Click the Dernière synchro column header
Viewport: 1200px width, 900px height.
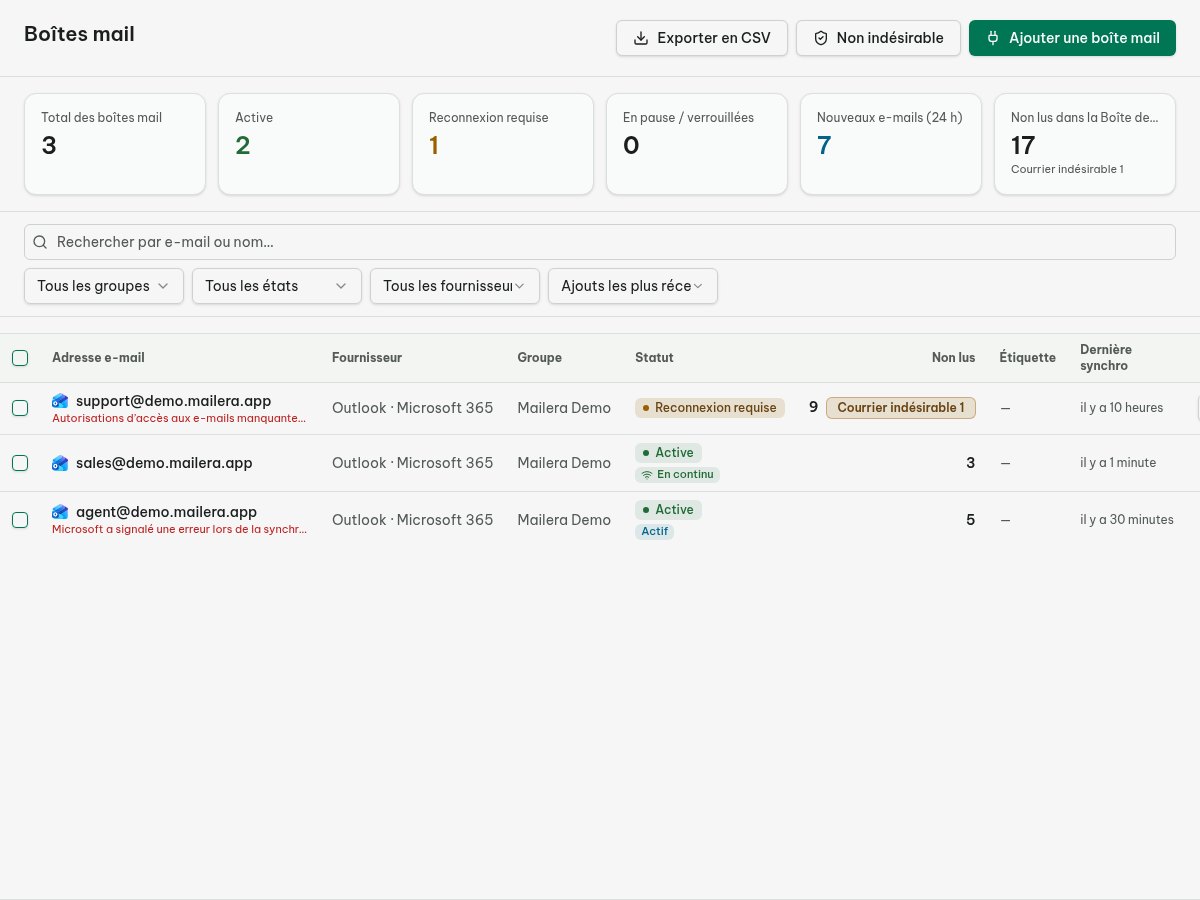(1106, 358)
